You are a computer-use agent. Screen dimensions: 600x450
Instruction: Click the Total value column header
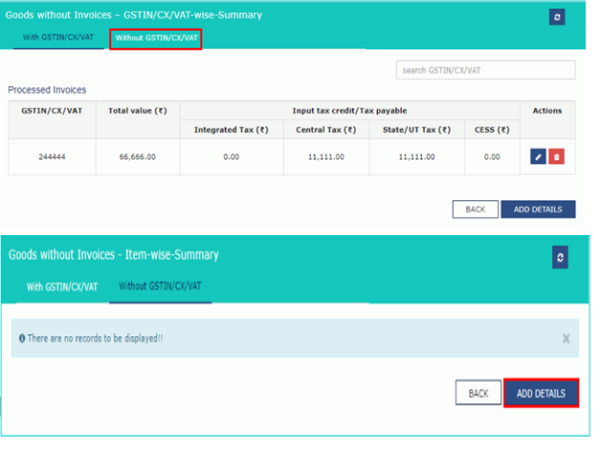(x=138, y=110)
